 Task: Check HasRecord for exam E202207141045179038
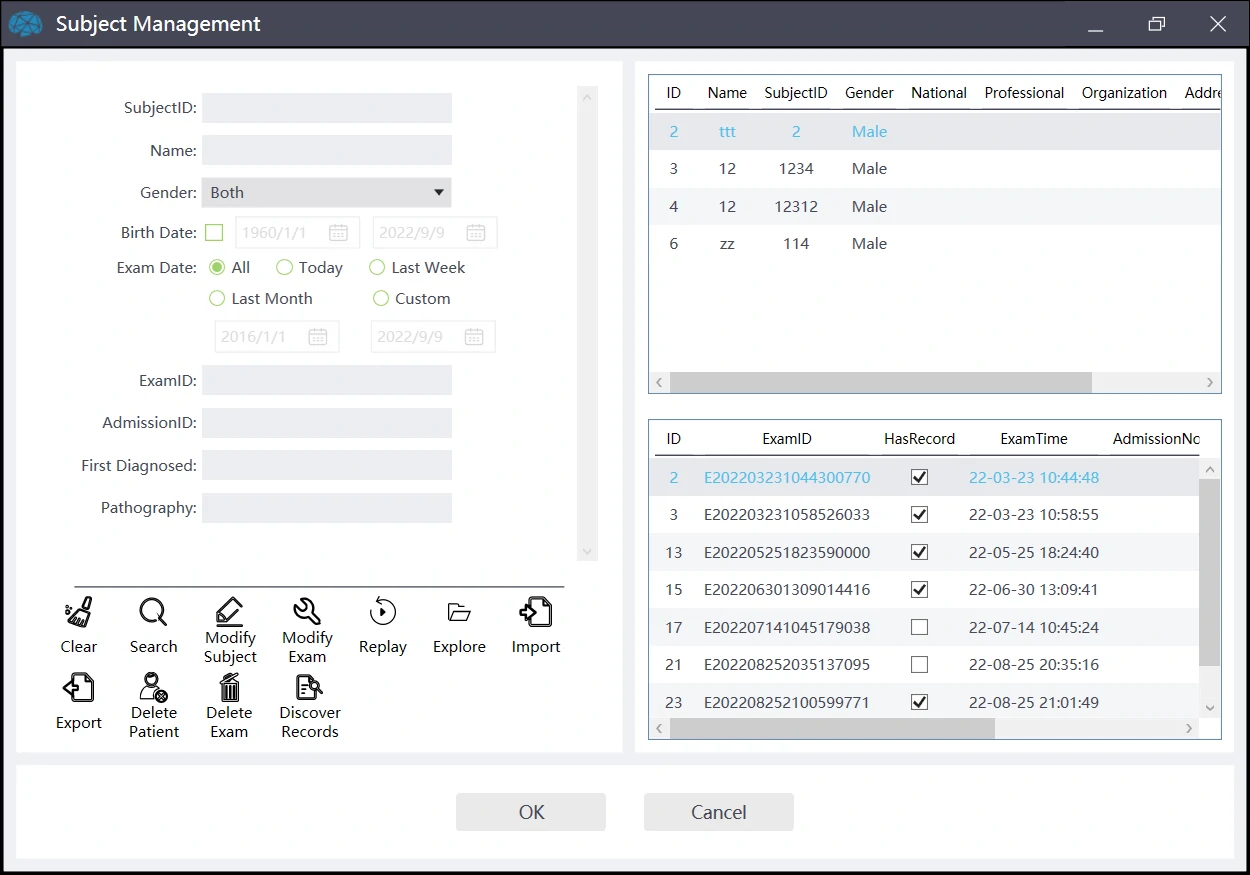[919, 628]
